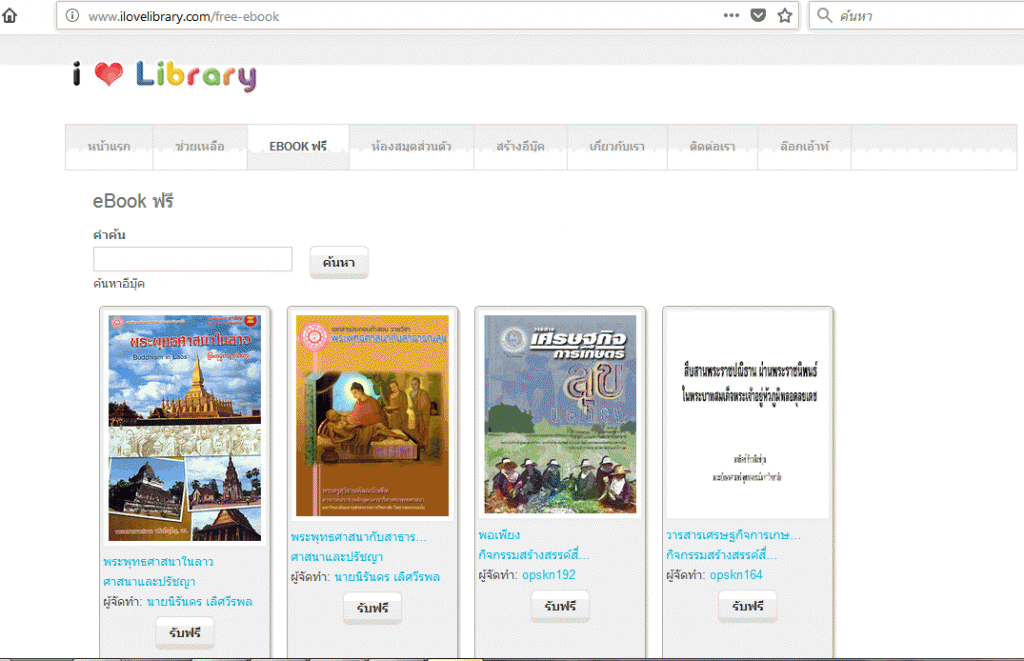Open cover of เศรษฐกิจการเกษตร journal
The image size is (1024, 661).
[x=560, y=415]
